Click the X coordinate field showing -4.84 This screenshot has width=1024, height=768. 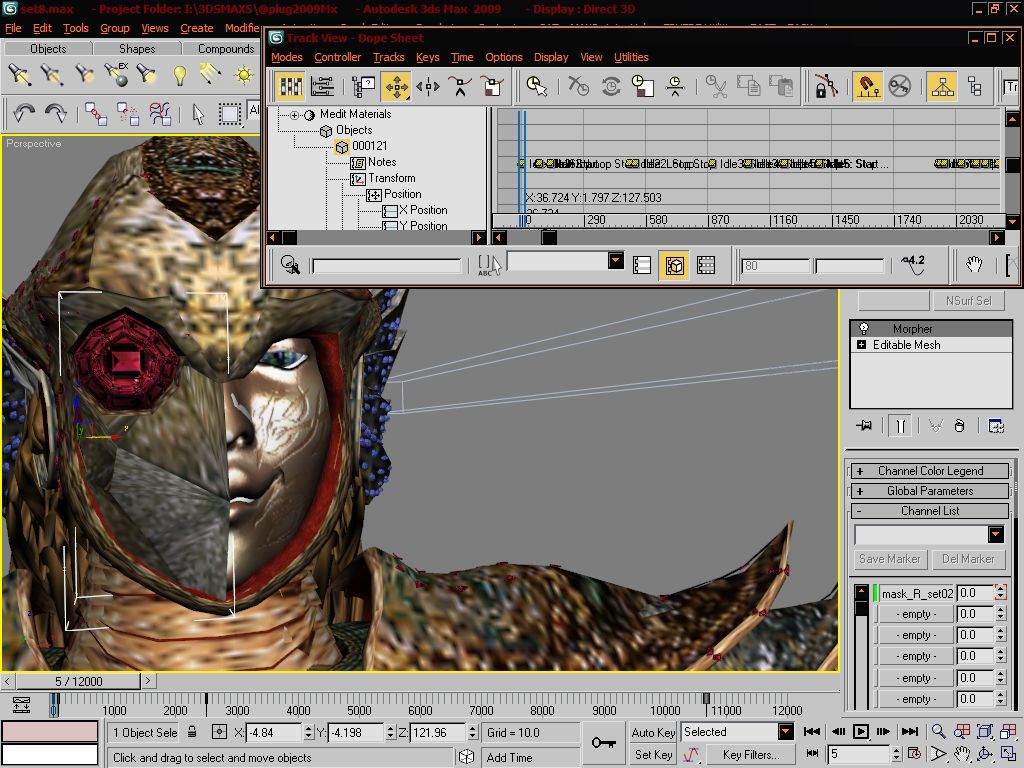pos(275,732)
